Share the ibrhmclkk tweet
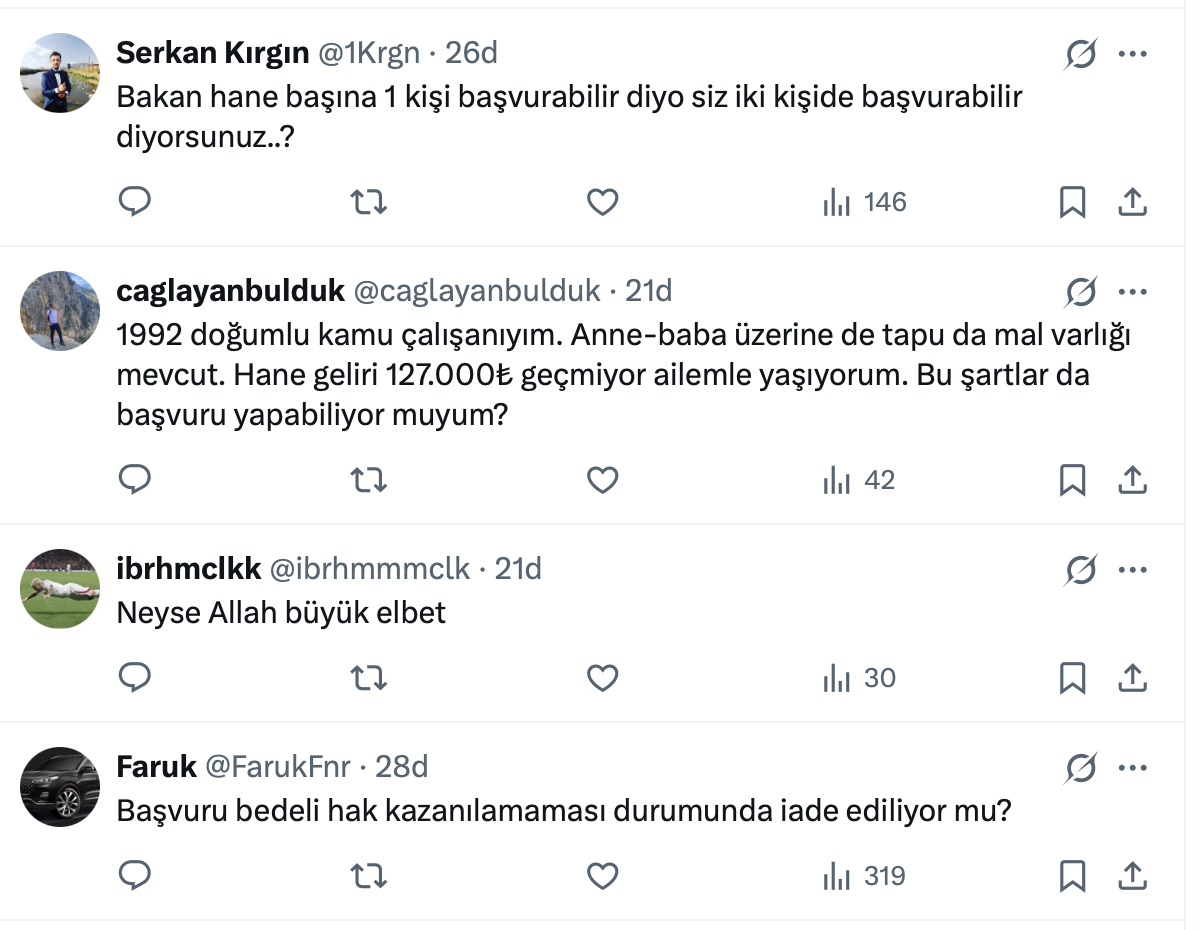 (1131, 678)
